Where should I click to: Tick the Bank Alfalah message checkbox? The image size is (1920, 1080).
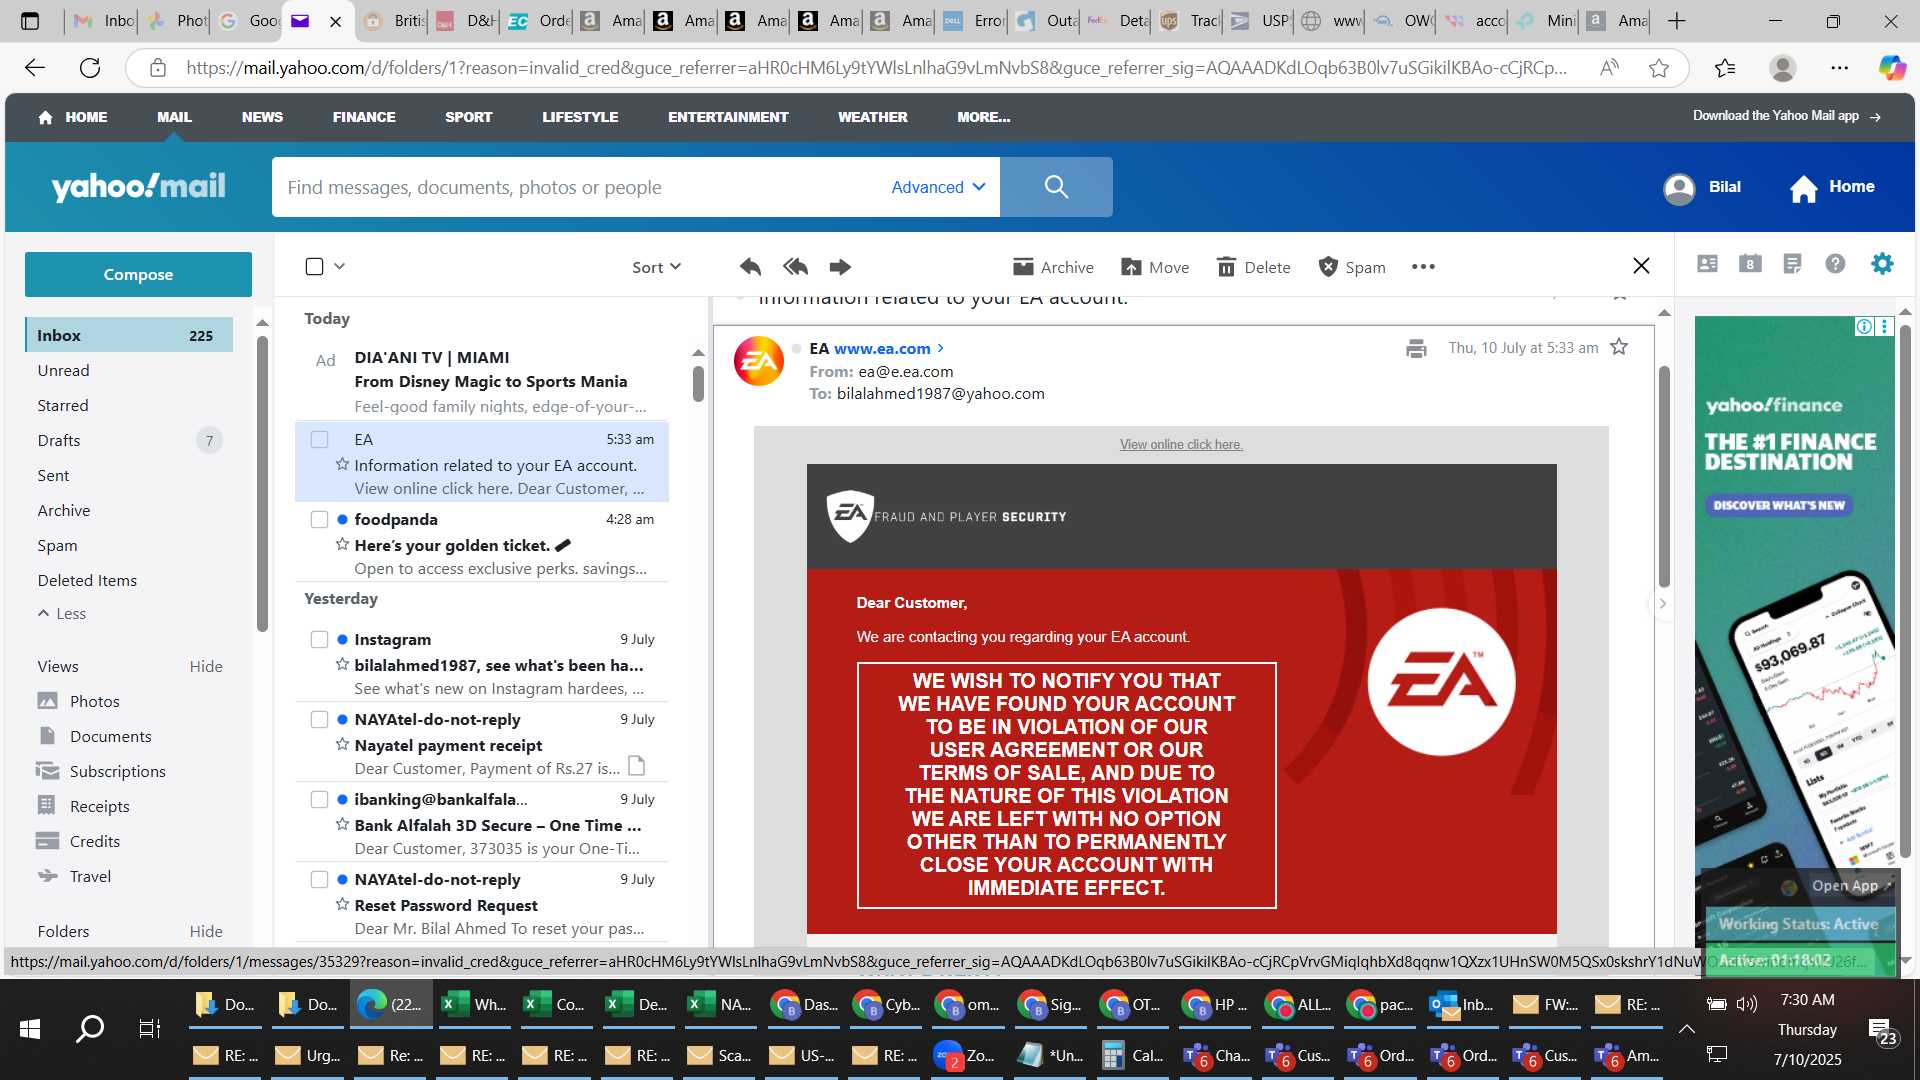point(319,800)
